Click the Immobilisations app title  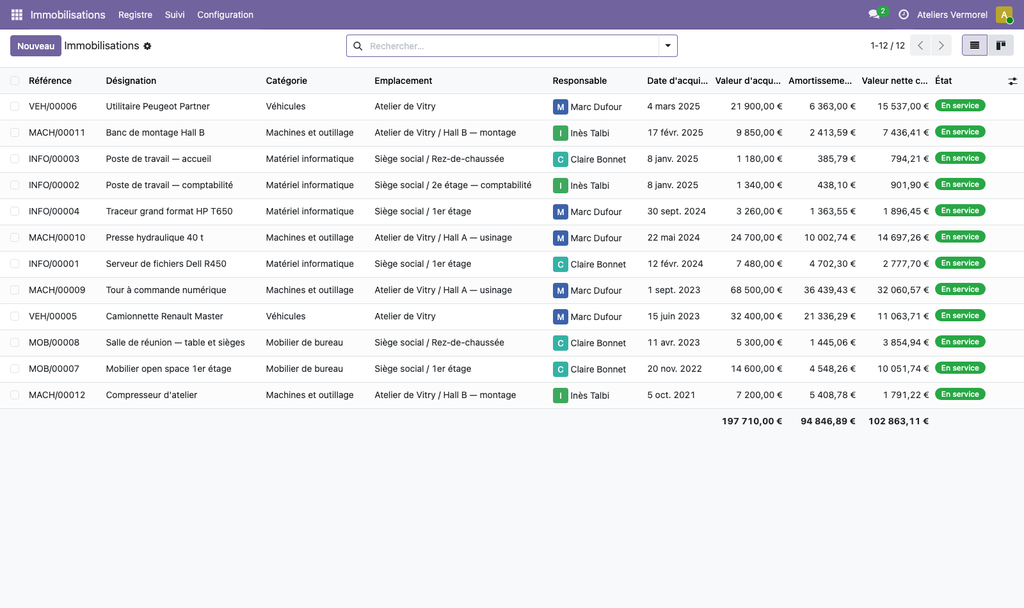tap(67, 14)
